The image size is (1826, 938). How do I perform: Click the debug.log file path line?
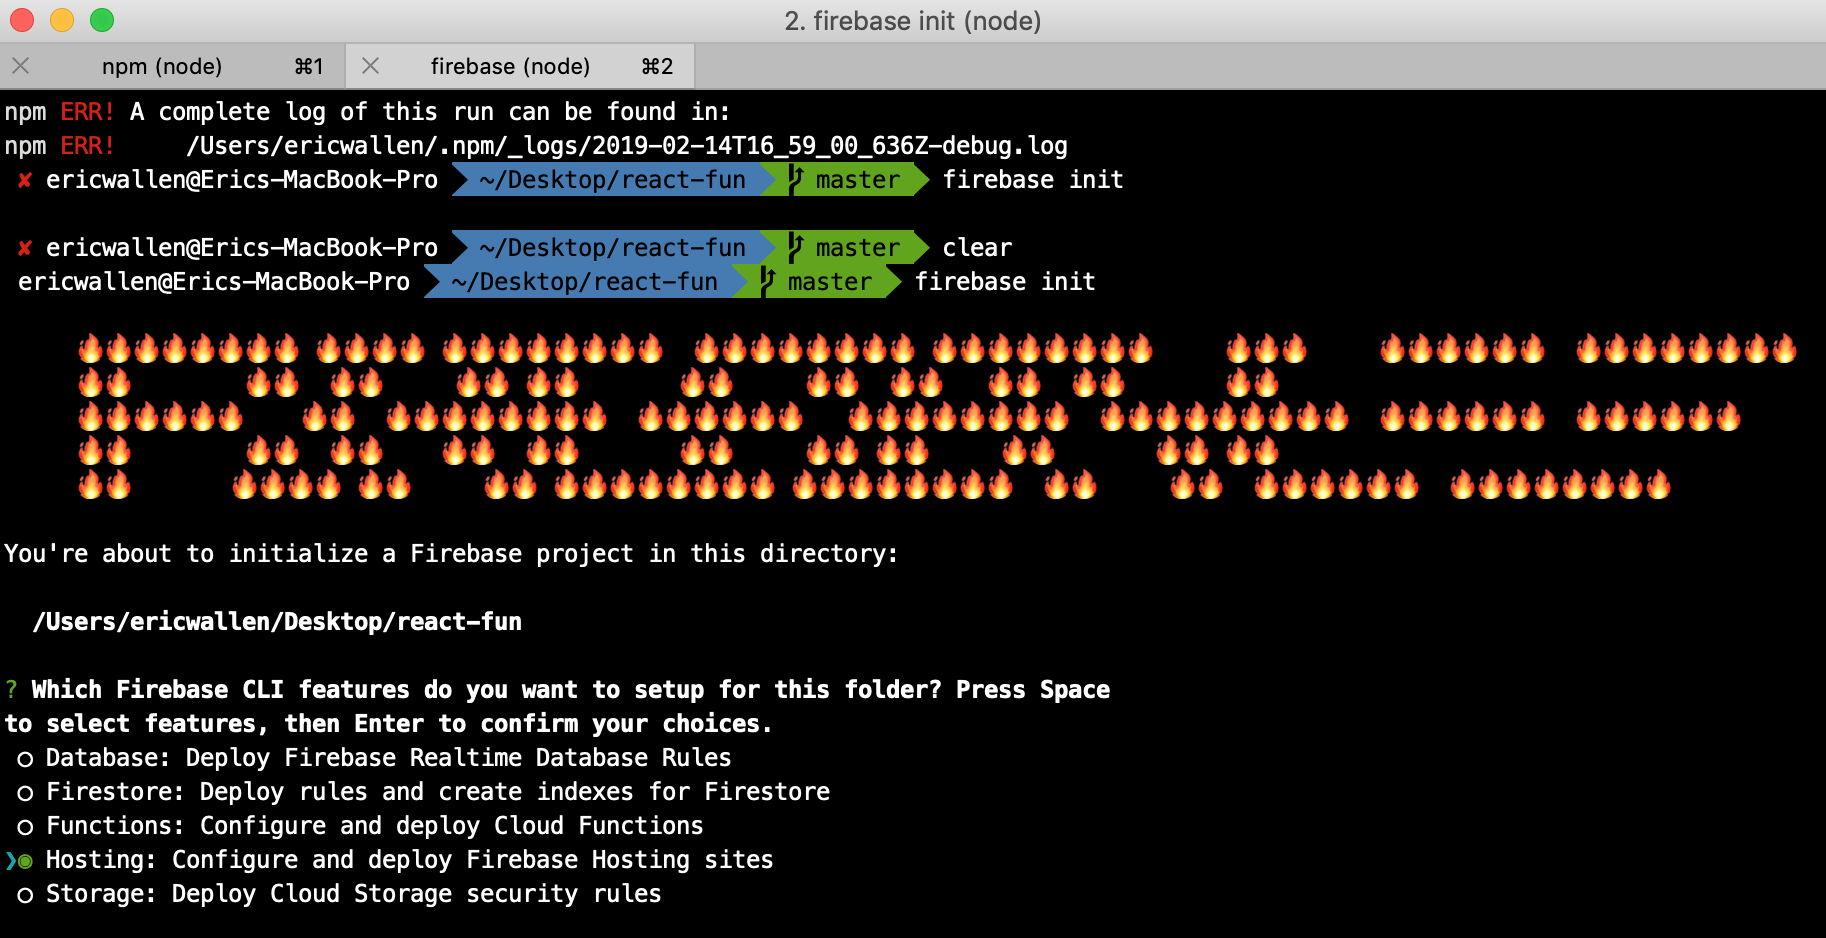point(627,146)
